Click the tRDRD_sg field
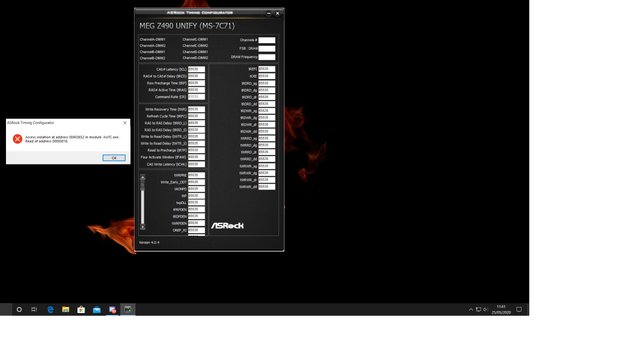 point(267,83)
